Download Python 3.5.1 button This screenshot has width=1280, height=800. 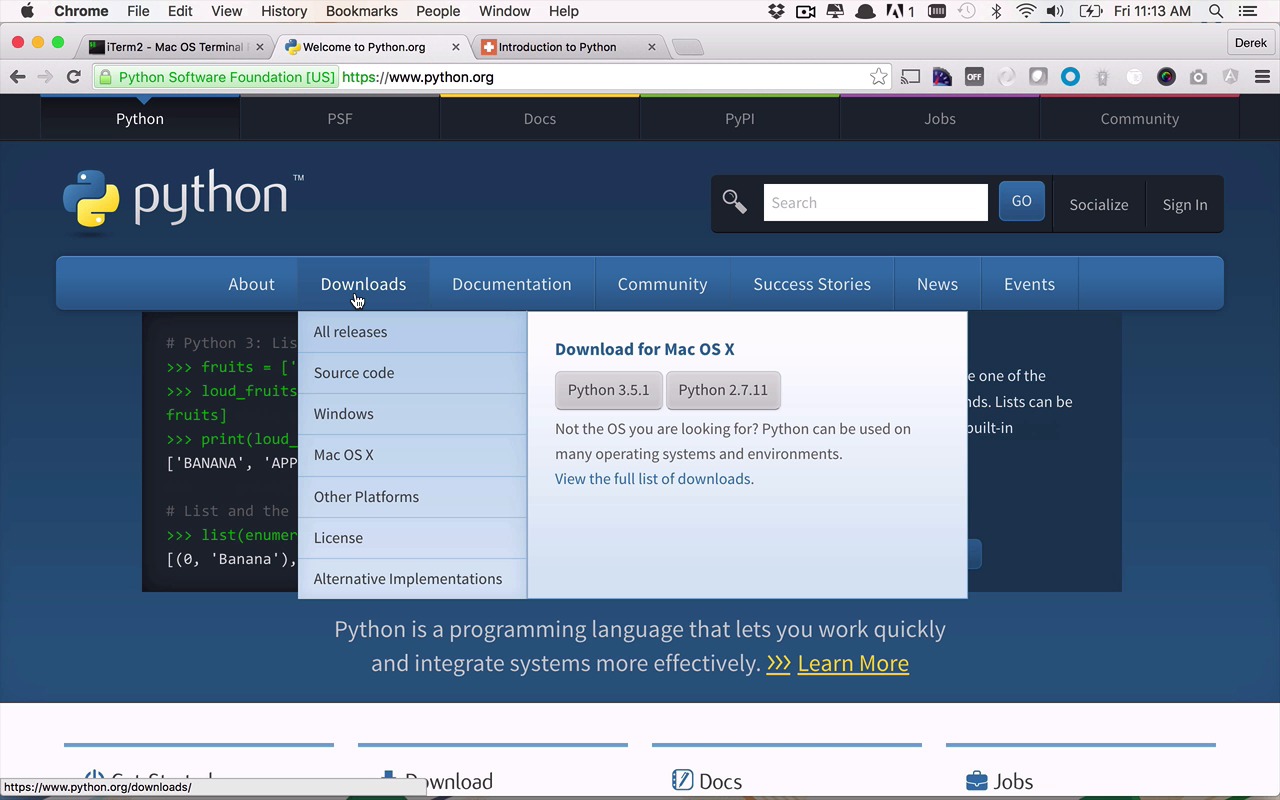(608, 390)
